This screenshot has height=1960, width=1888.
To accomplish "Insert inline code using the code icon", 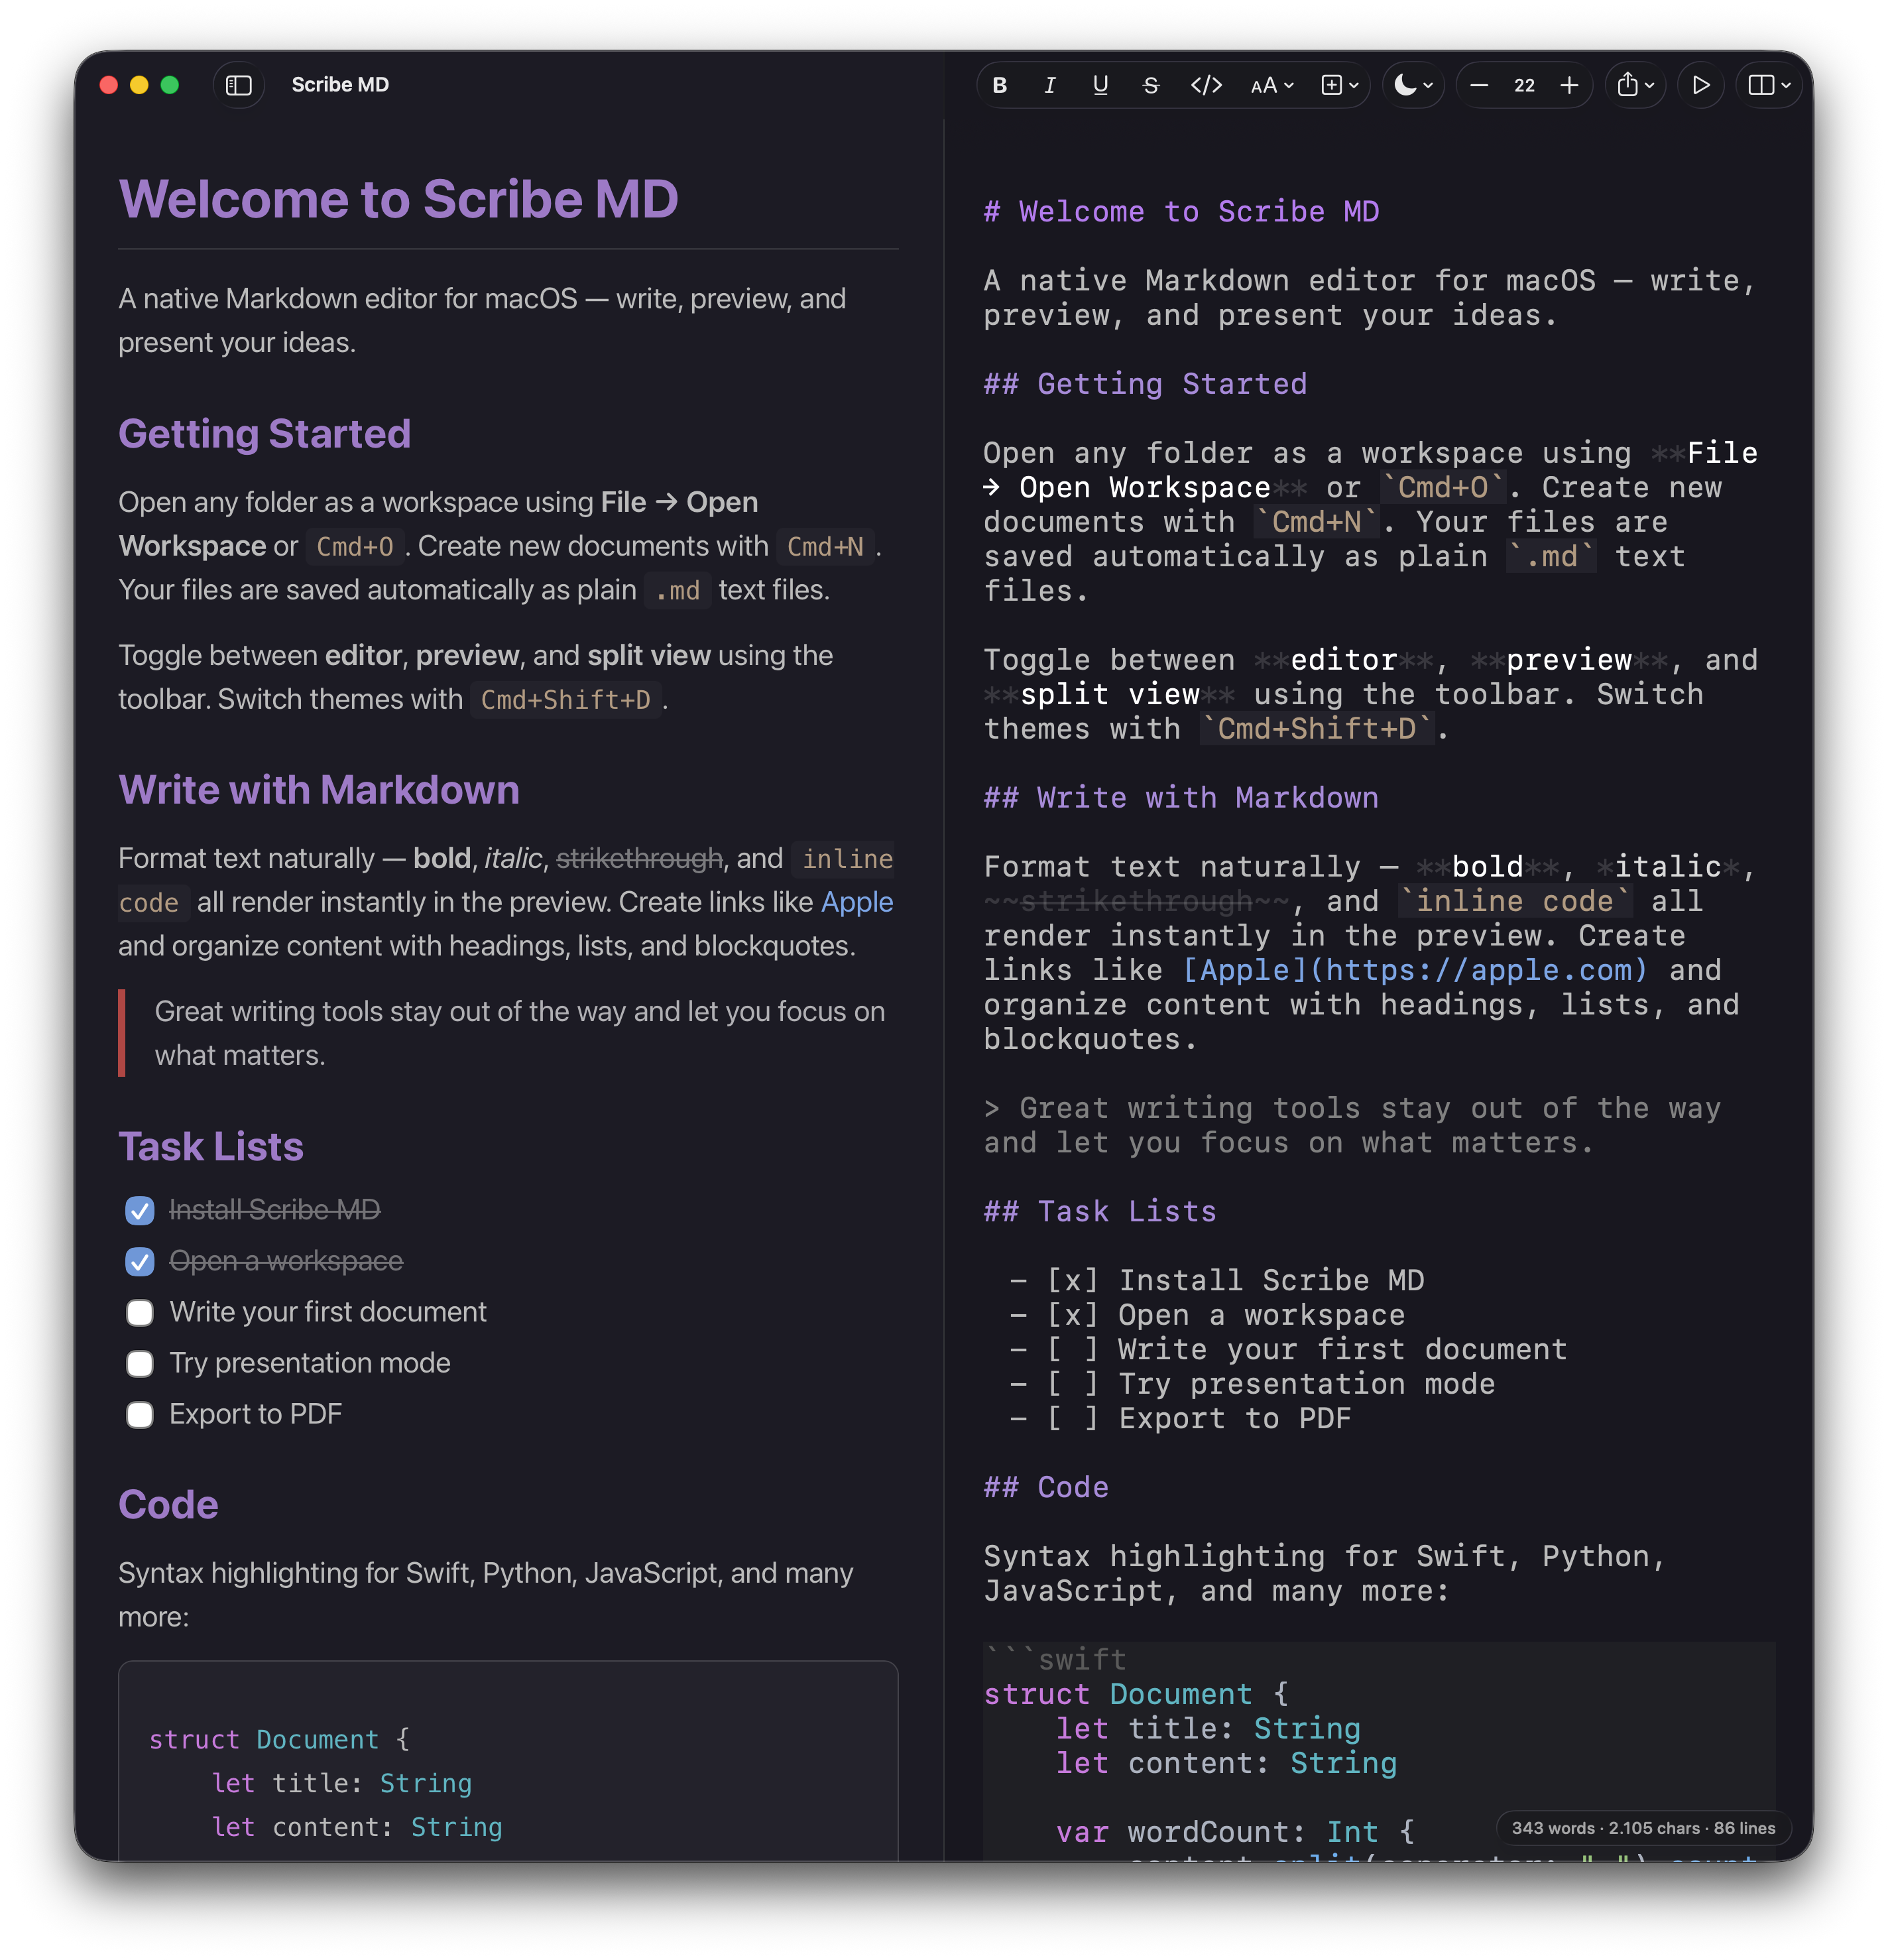I will click(1206, 85).
